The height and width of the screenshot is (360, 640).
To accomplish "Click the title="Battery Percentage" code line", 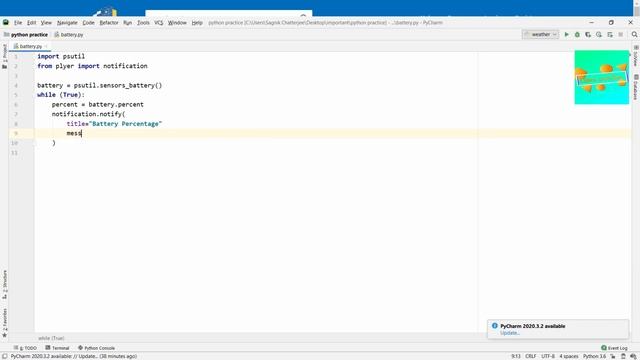I will pos(114,124).
